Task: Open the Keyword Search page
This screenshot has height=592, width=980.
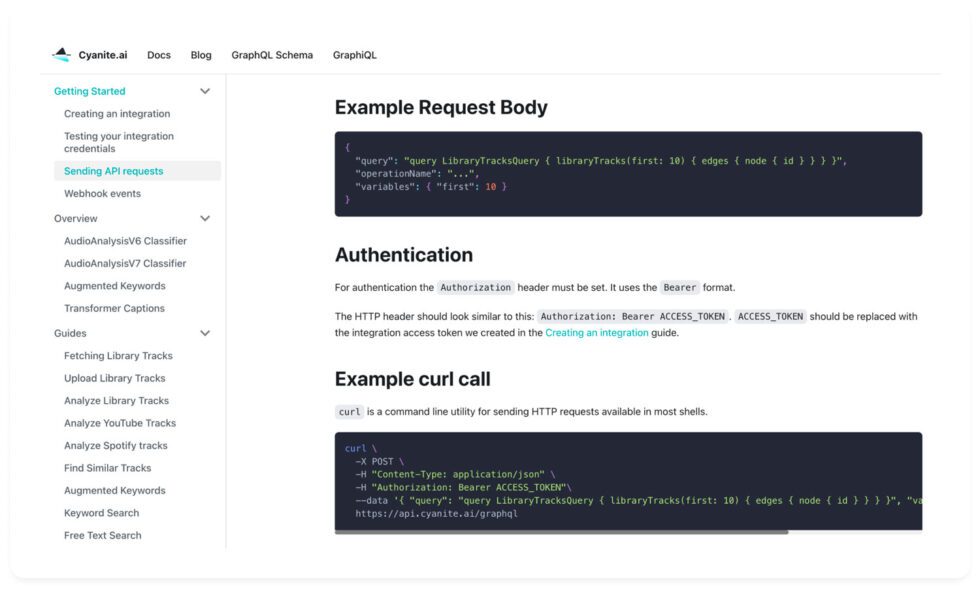Action: 101,512
